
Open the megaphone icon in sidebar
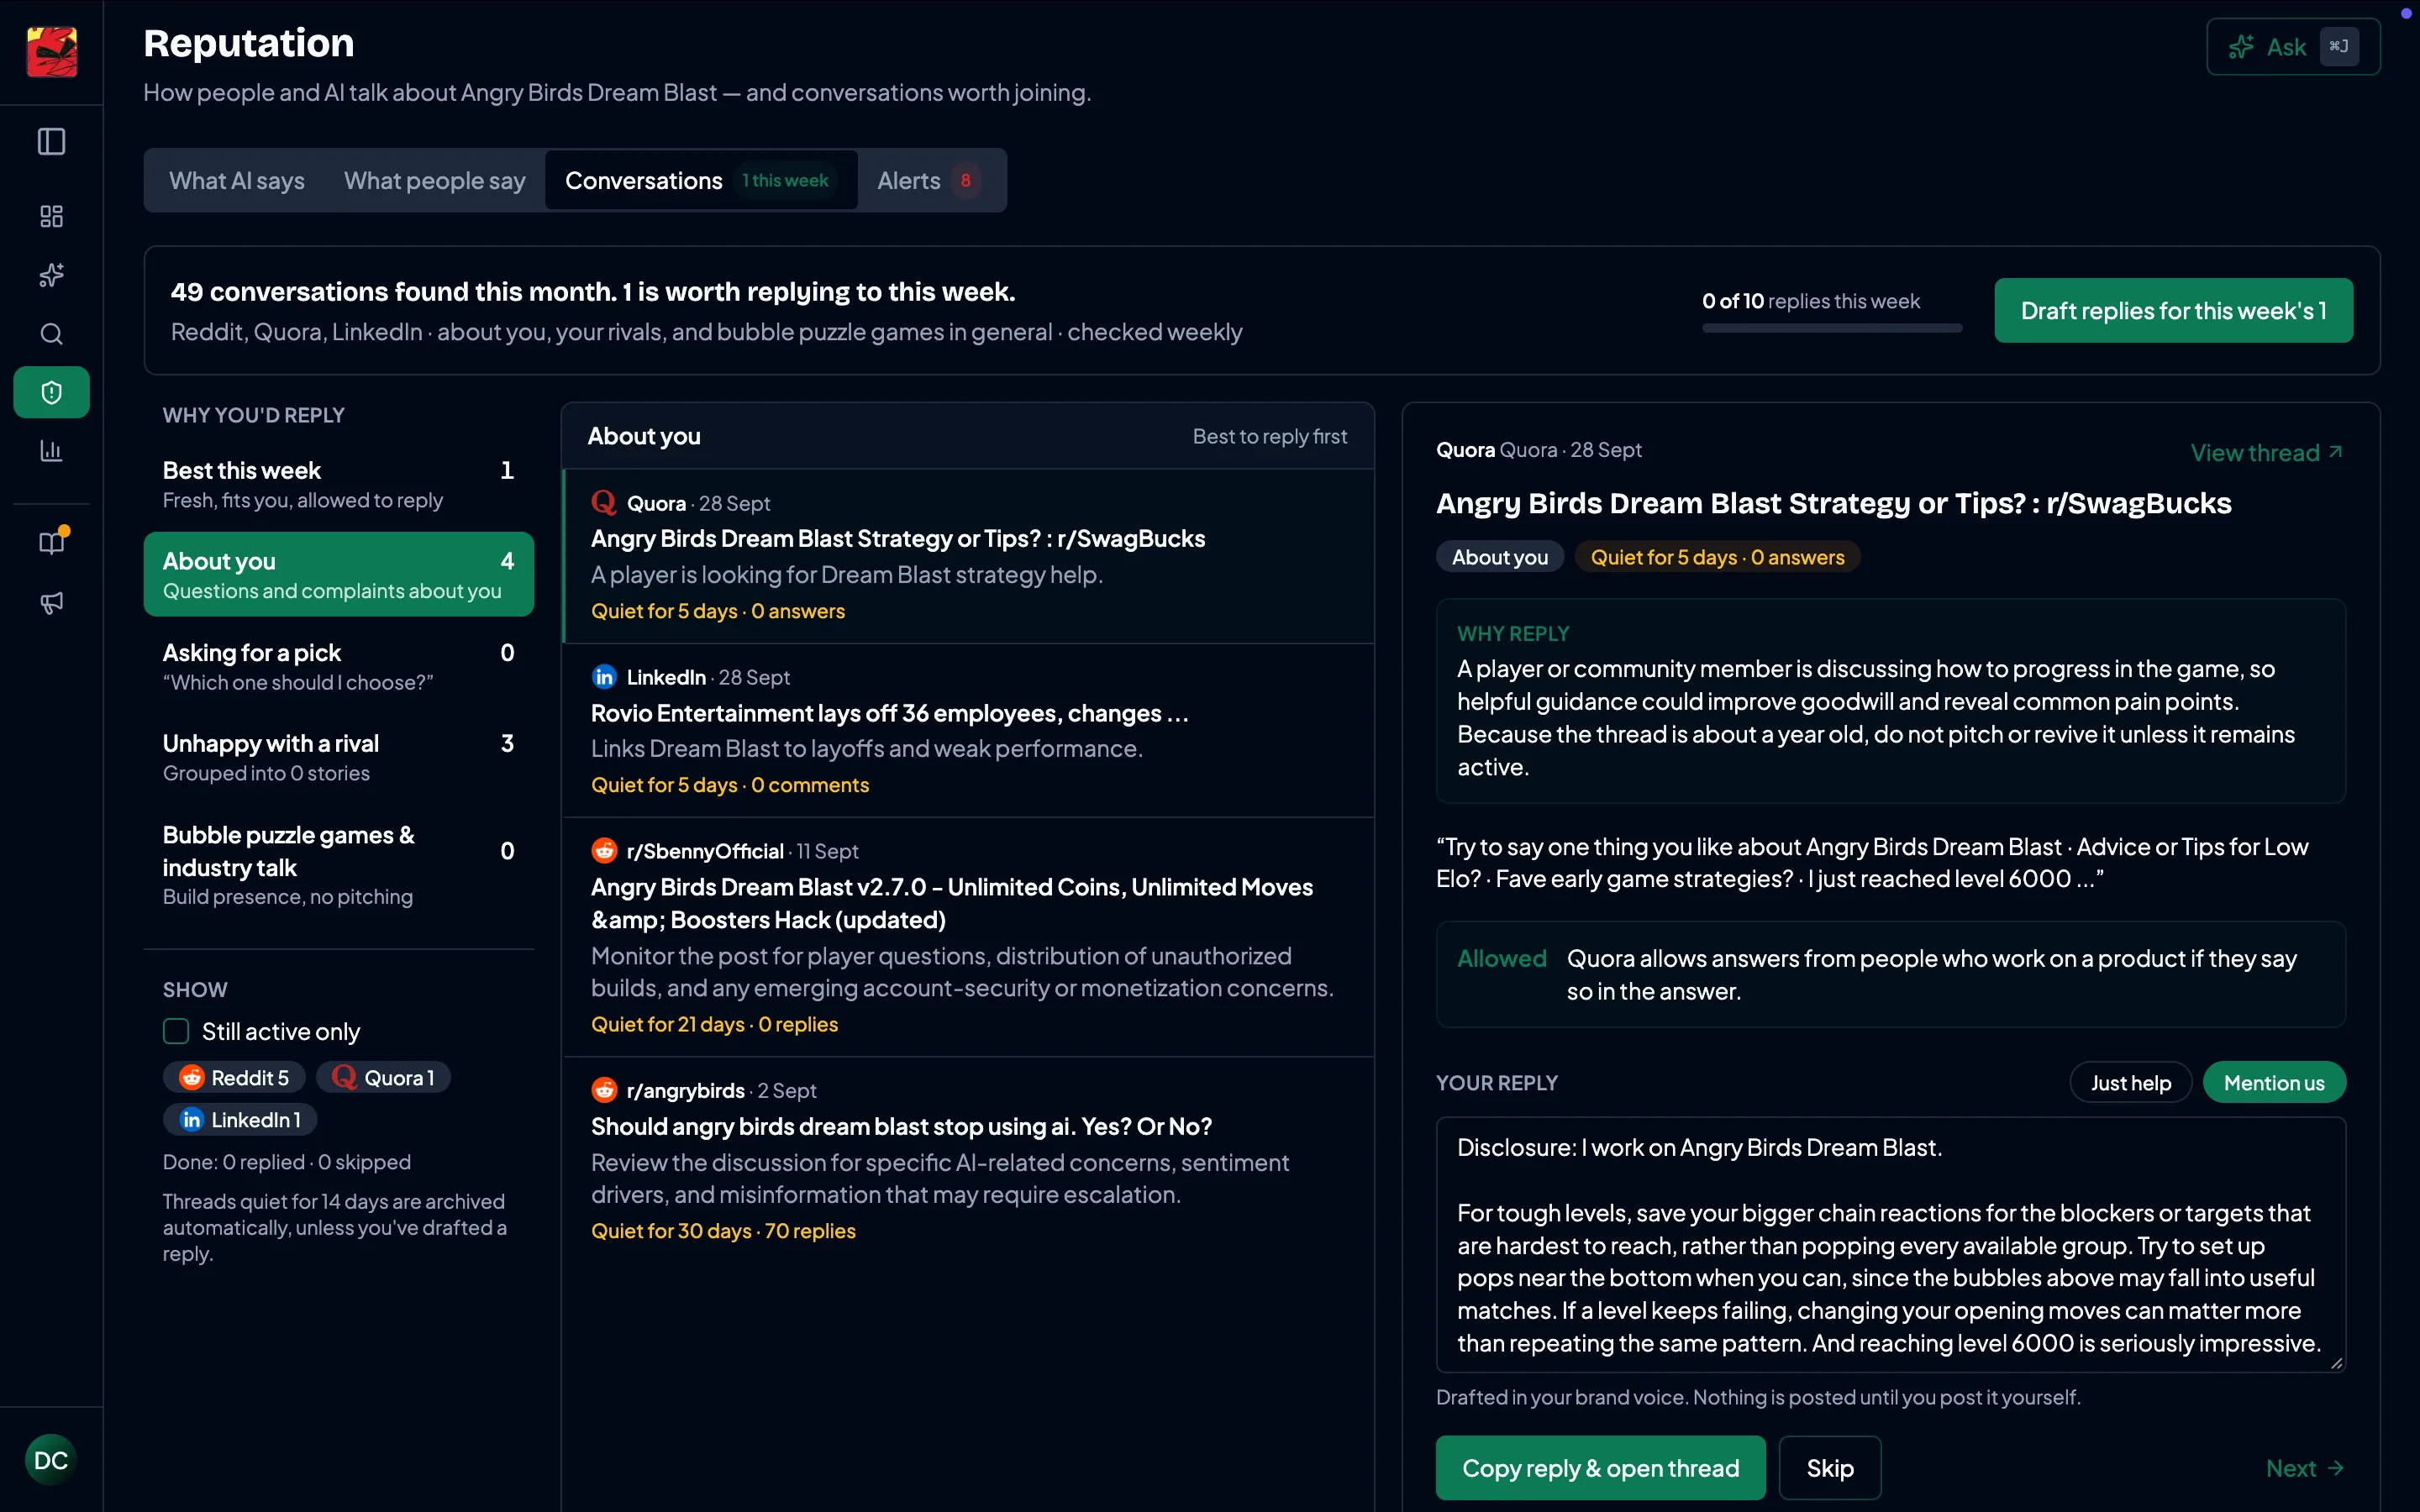51,602
